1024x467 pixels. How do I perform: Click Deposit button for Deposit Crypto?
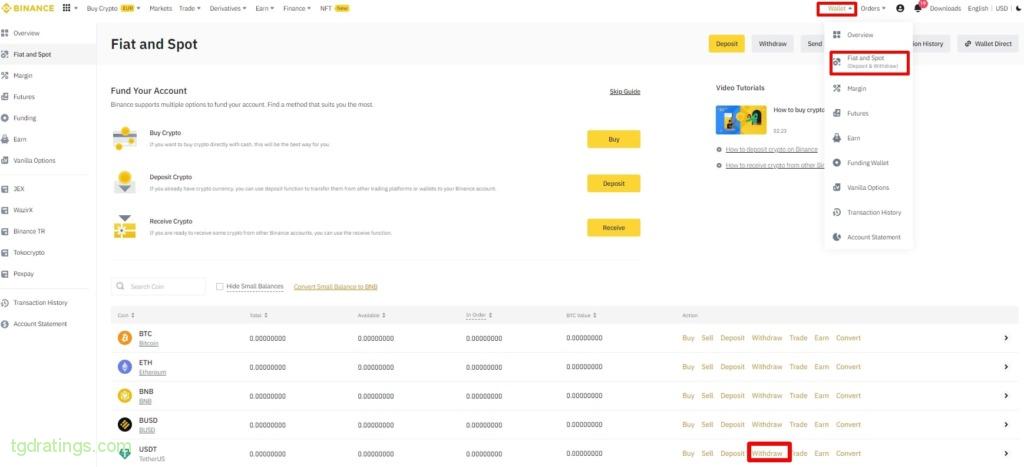[613, 184]
